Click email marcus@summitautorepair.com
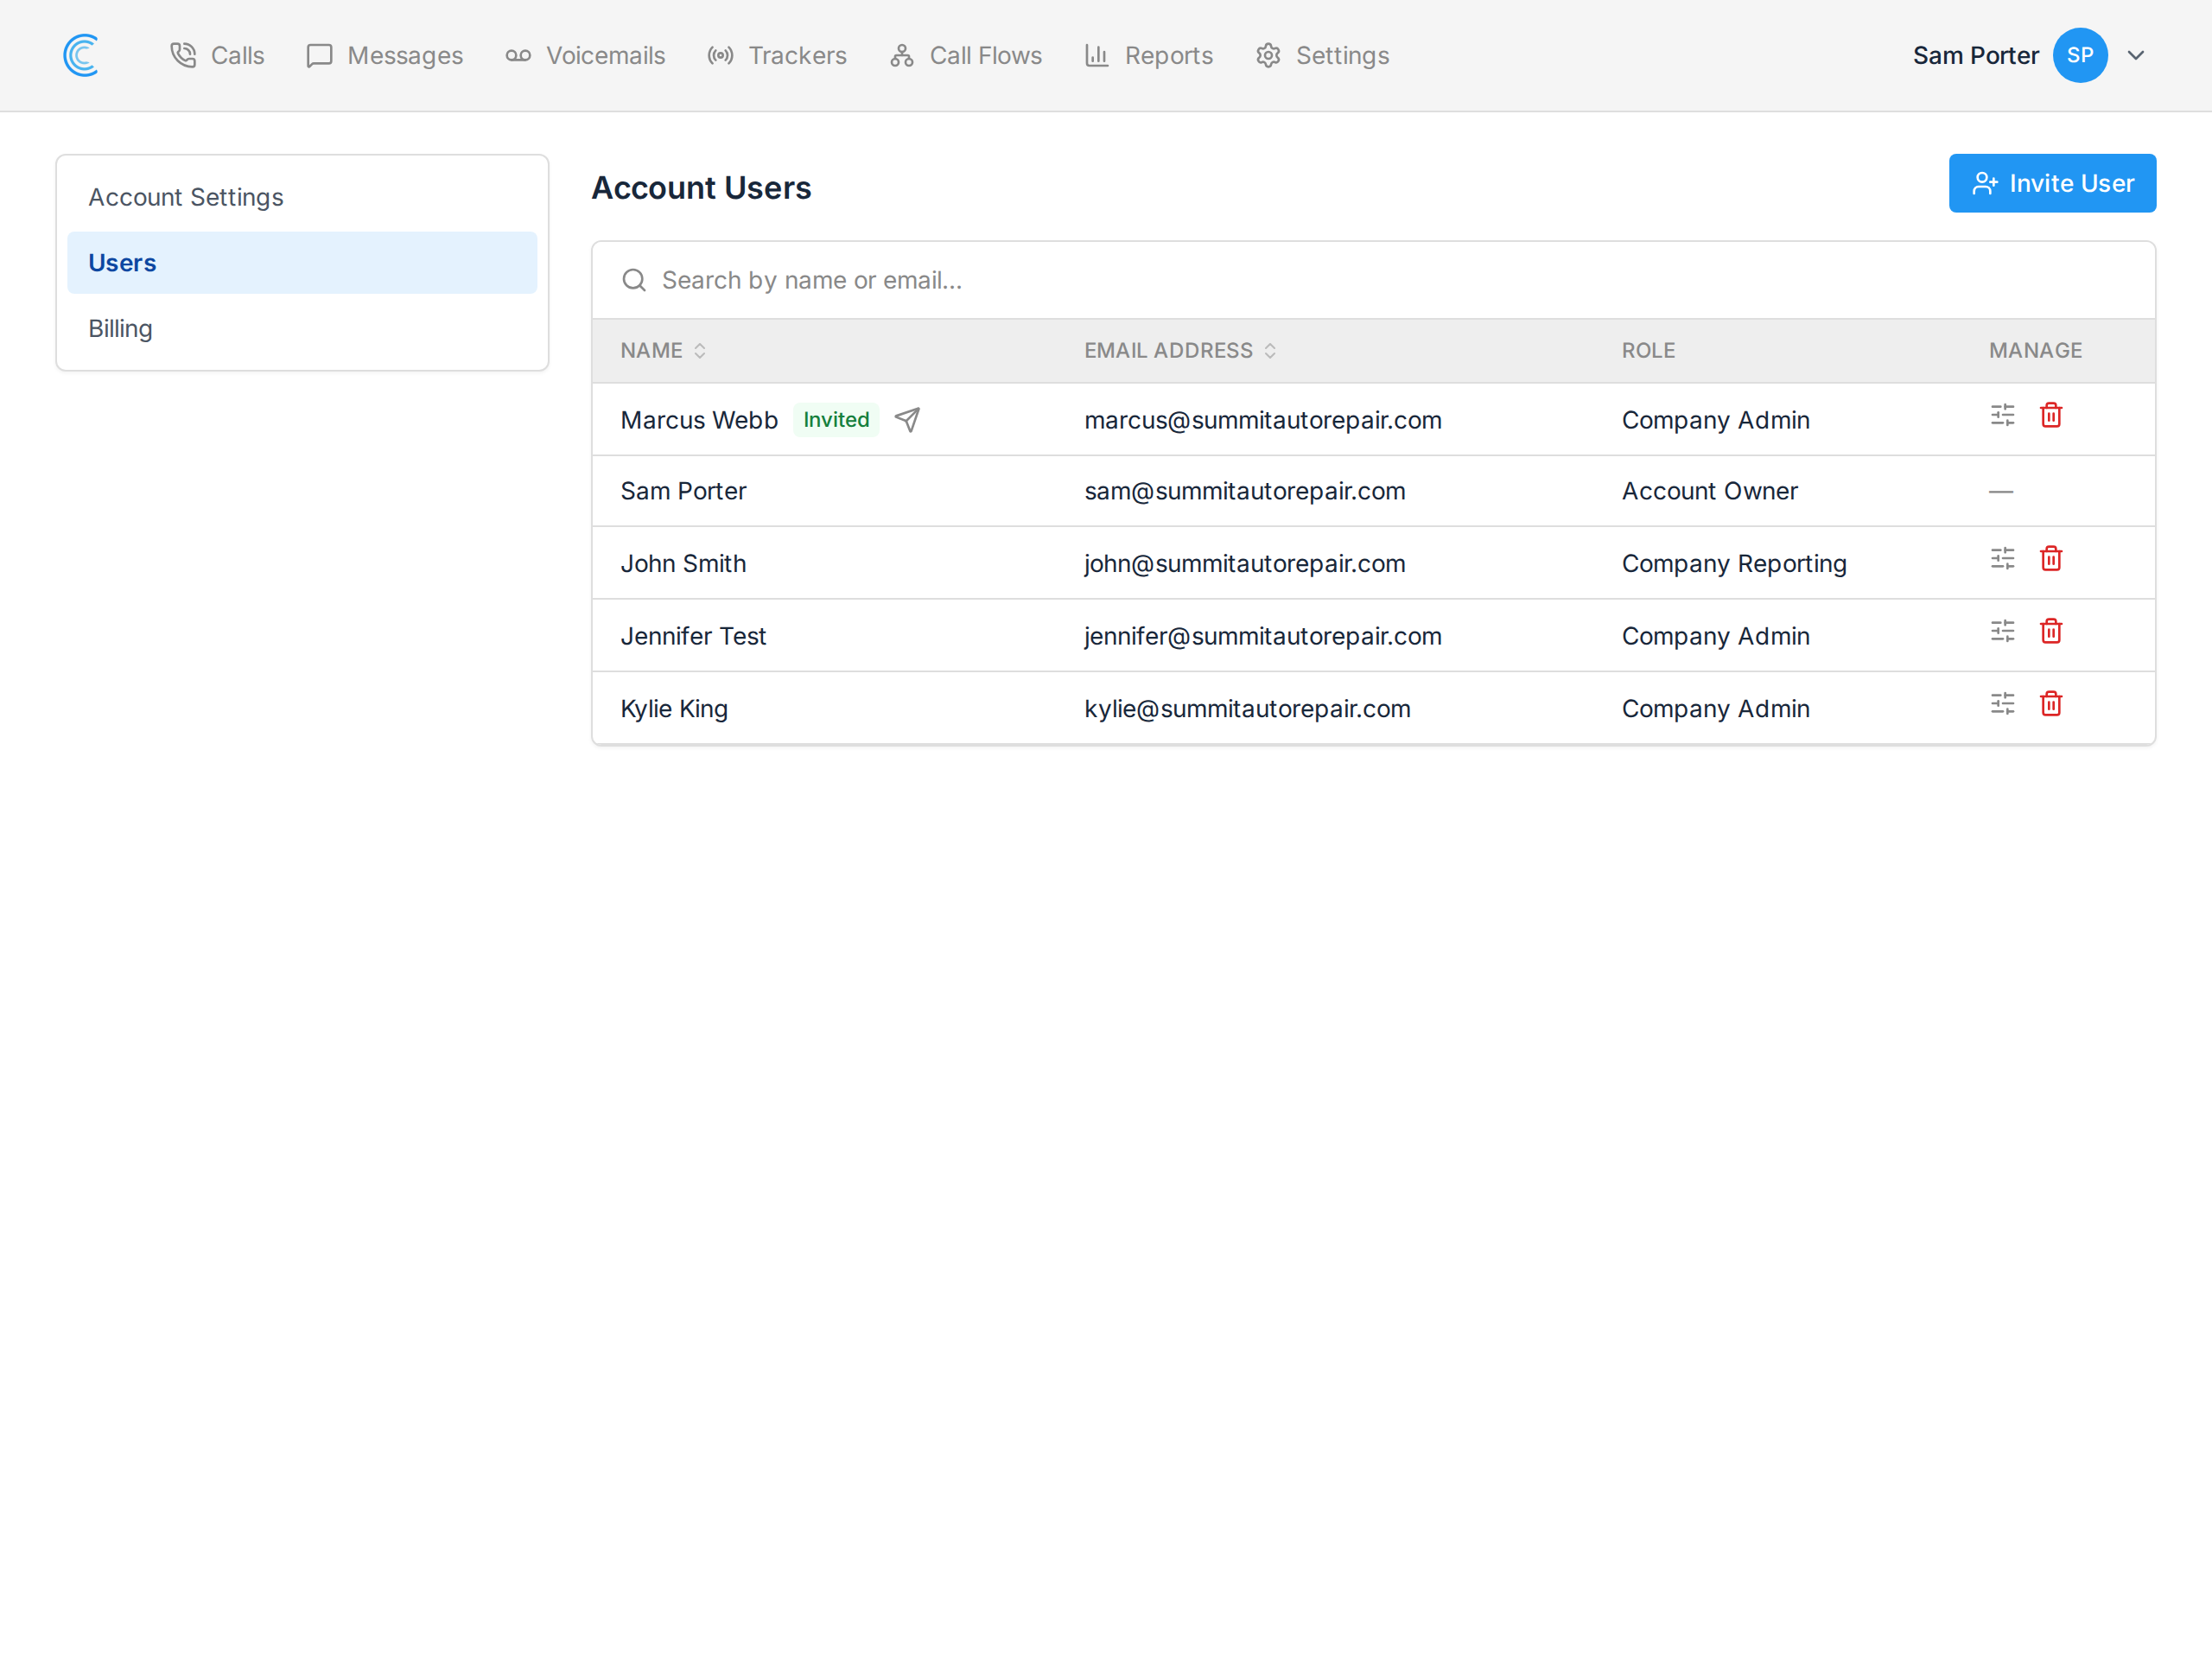The width and height of the screenshot is (2212, 1659). (1263, 420)
